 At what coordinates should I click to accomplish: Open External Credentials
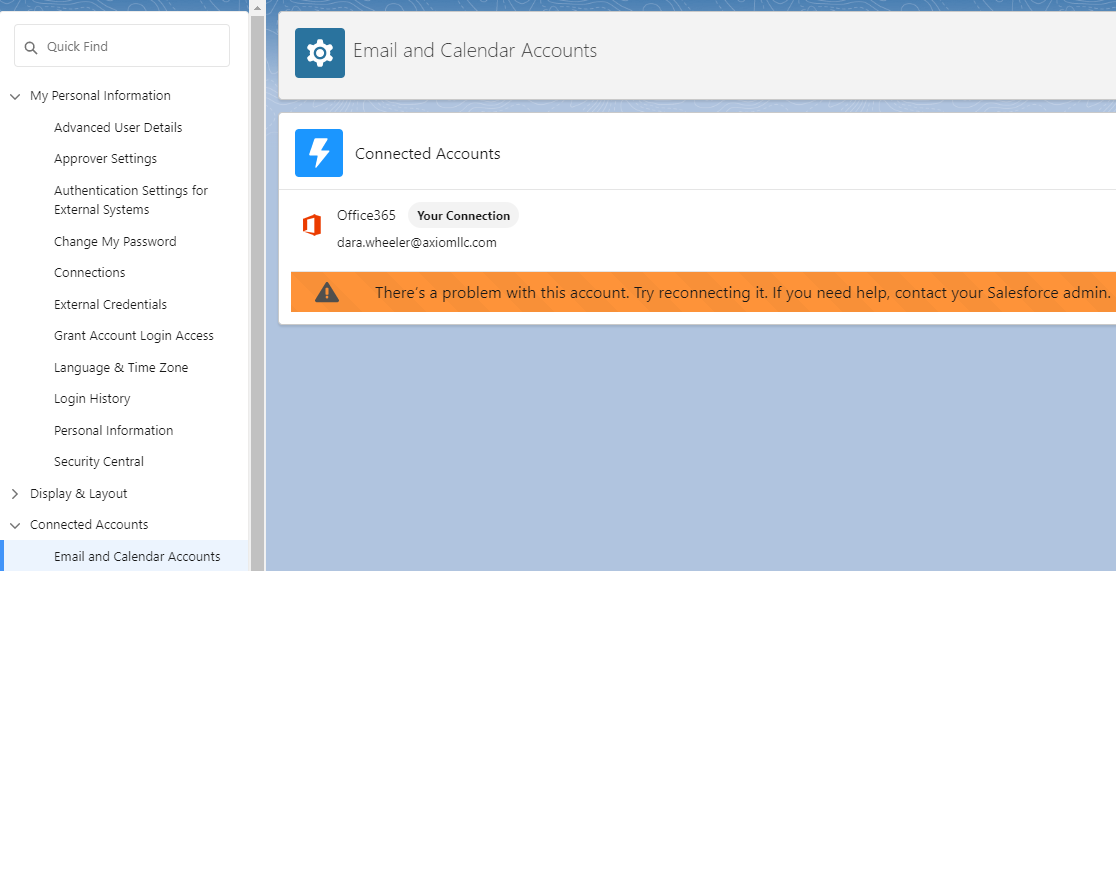(x=110, y=304)
